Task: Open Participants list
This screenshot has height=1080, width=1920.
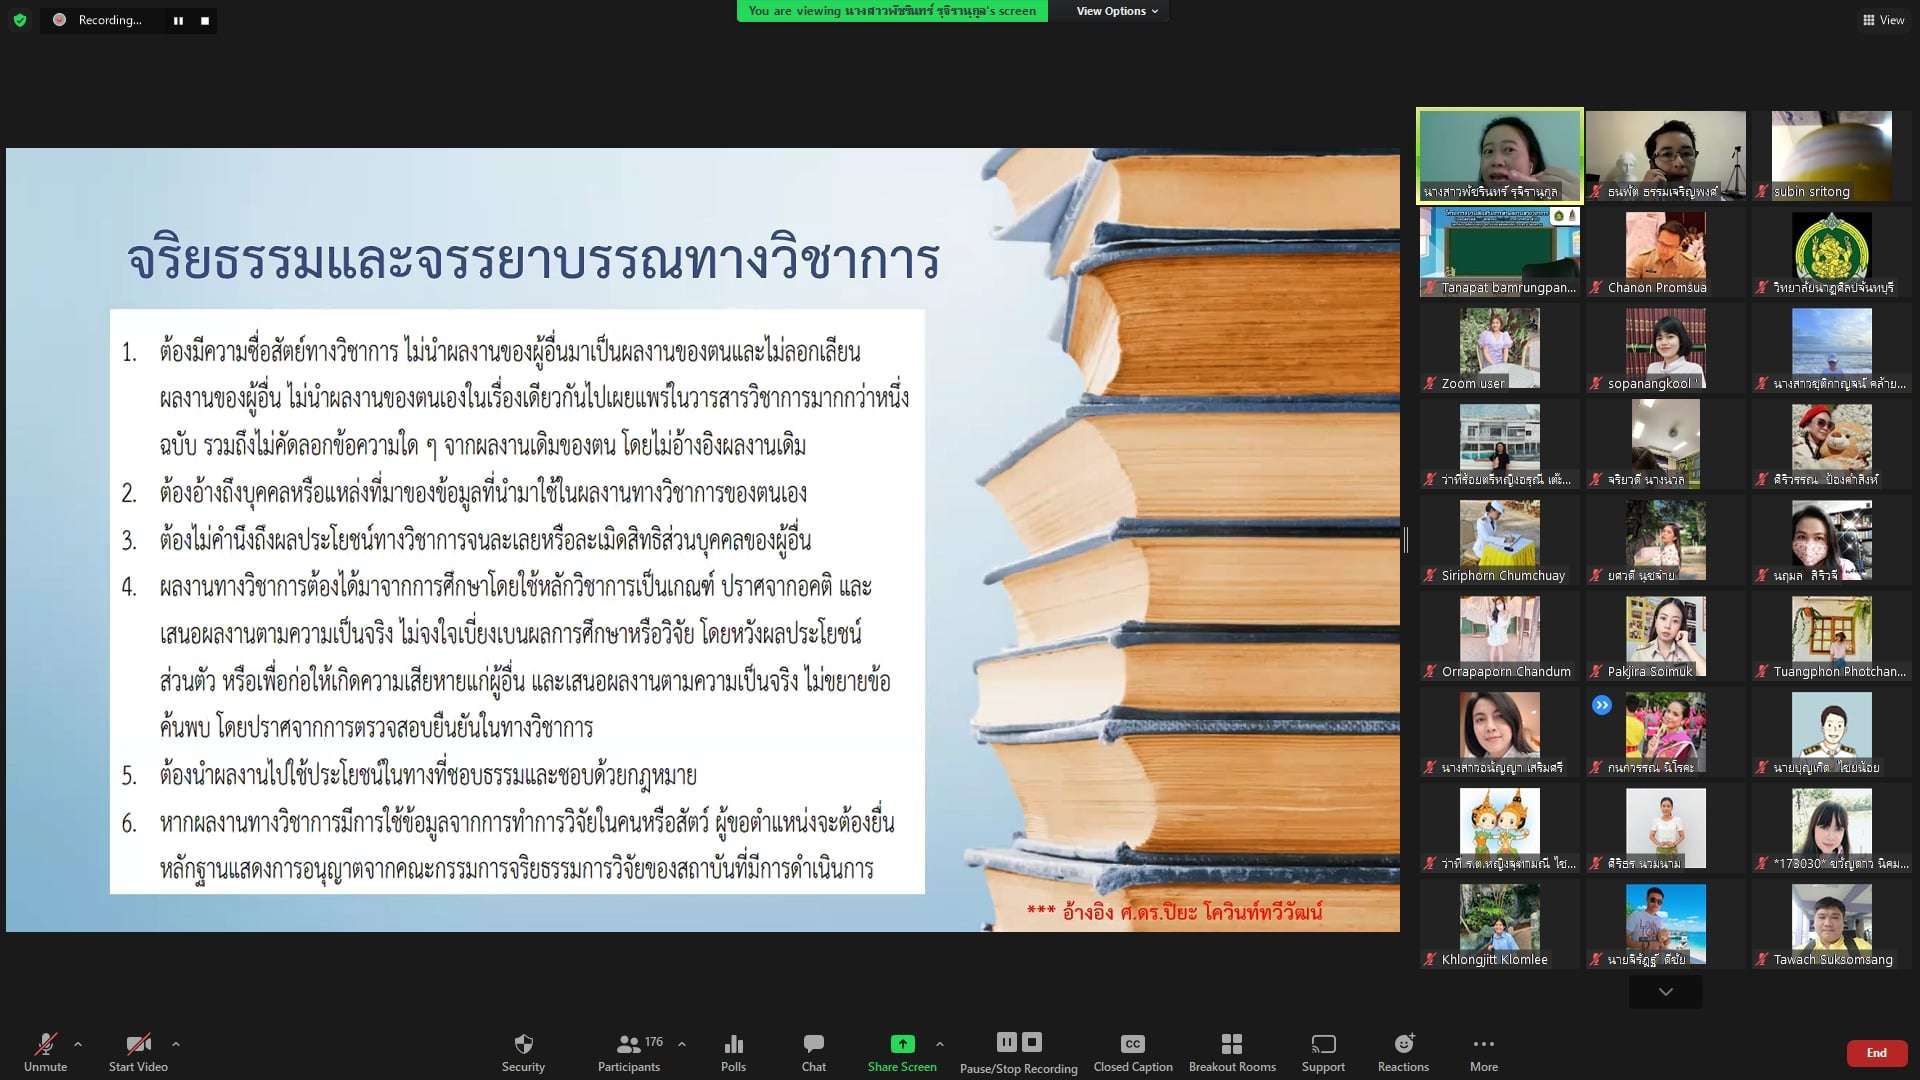Action: point(629,1045)
